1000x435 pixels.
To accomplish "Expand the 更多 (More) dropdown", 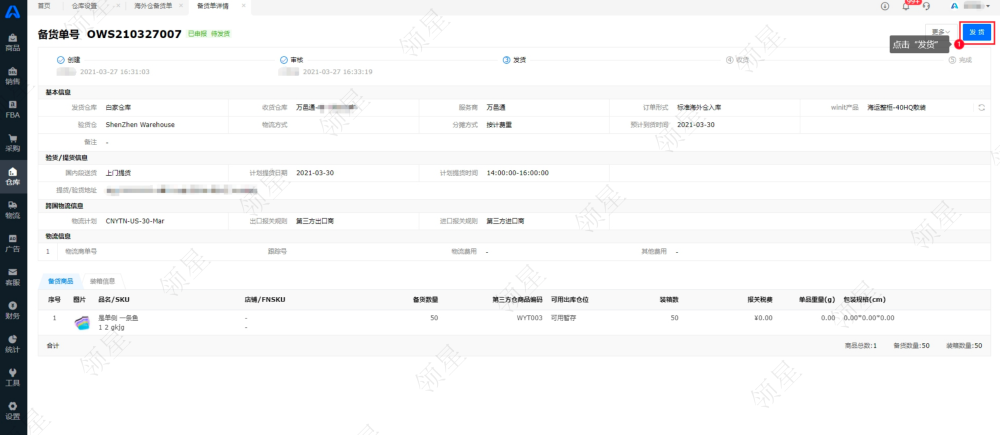I will (938, 32).
